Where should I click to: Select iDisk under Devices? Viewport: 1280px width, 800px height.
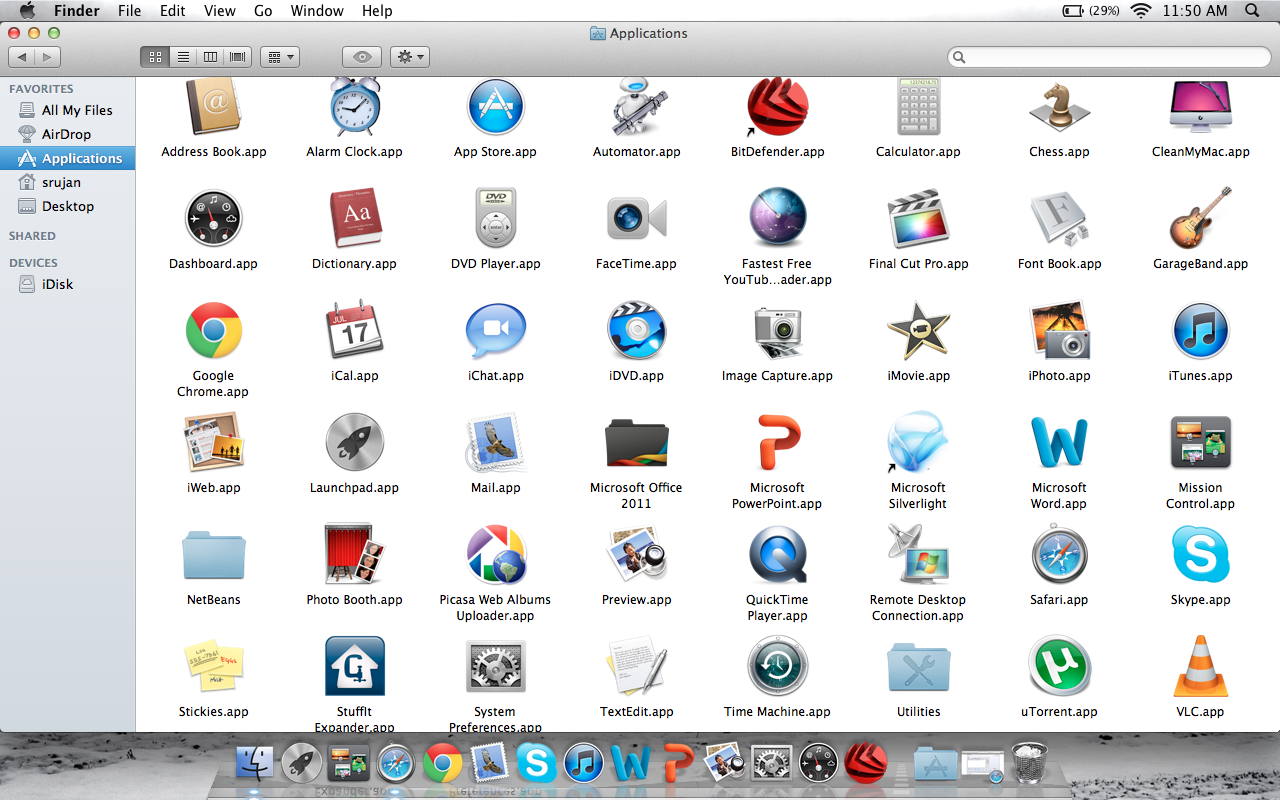68,284
